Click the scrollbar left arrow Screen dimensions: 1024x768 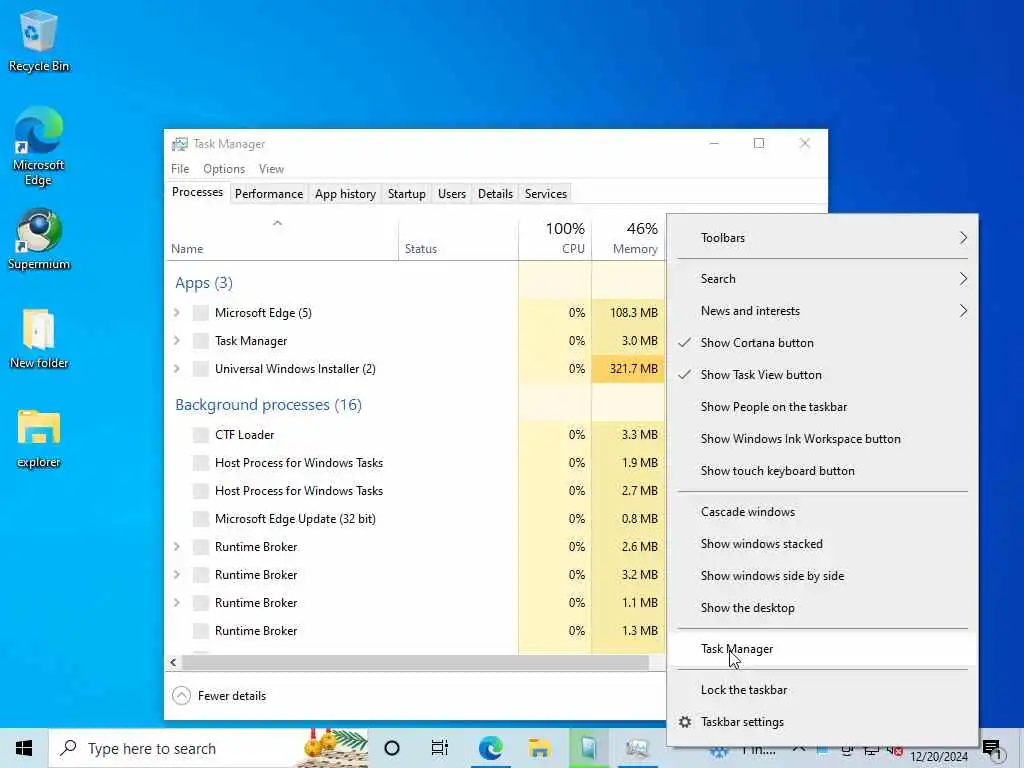point(173,662)
